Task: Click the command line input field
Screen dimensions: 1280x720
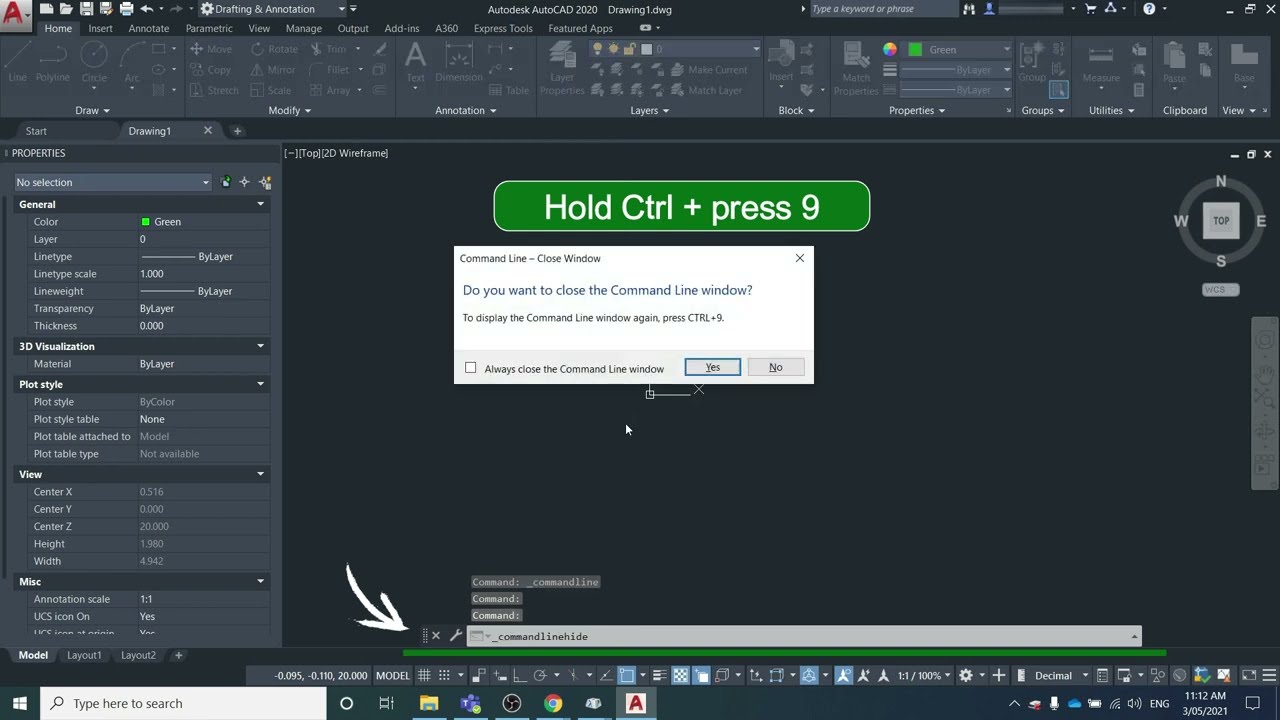Action: coord(805,636)
